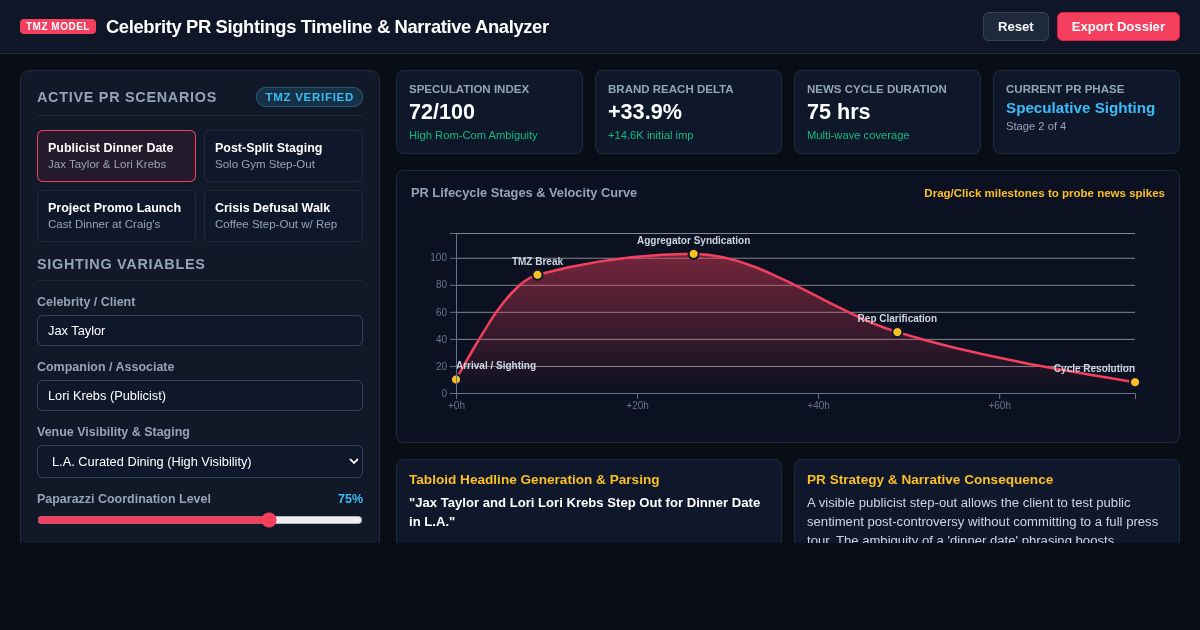Click the Multi-wave coverage text
This screenshot has width=1200, height=630.
pos(858,135)
